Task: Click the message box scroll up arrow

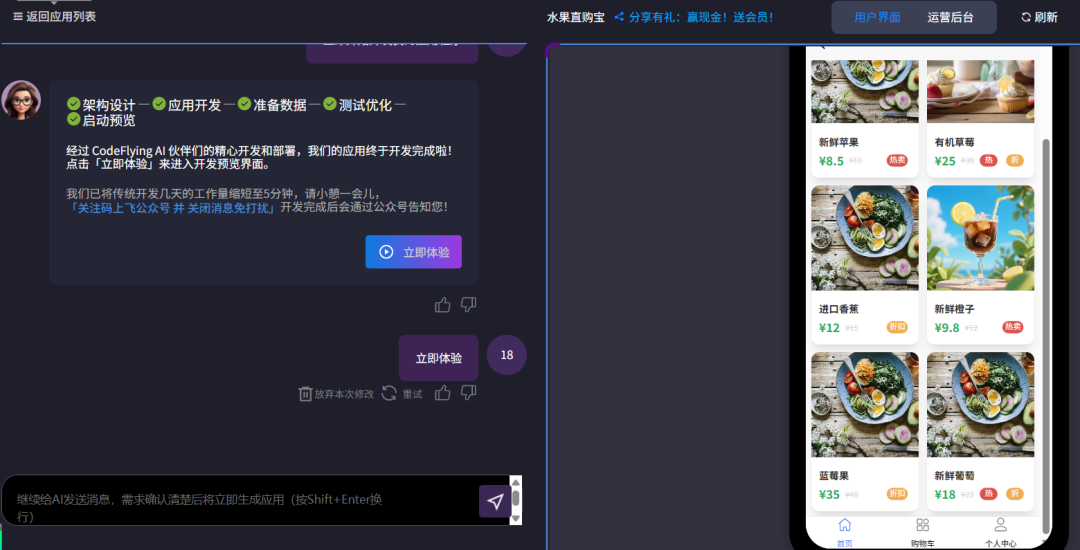Action: (x=515, y=481)
